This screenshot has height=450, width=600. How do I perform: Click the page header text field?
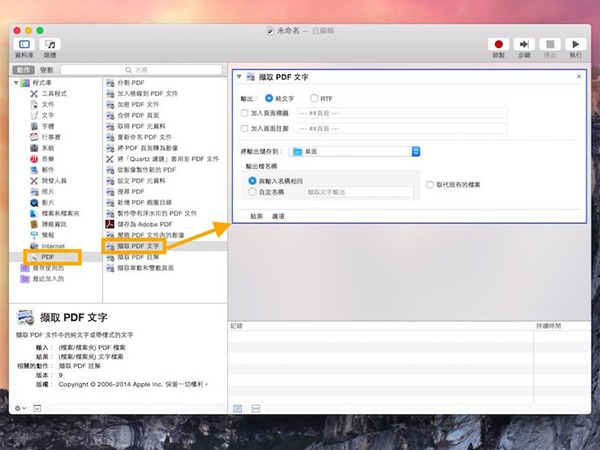click(x=402, y=113)
